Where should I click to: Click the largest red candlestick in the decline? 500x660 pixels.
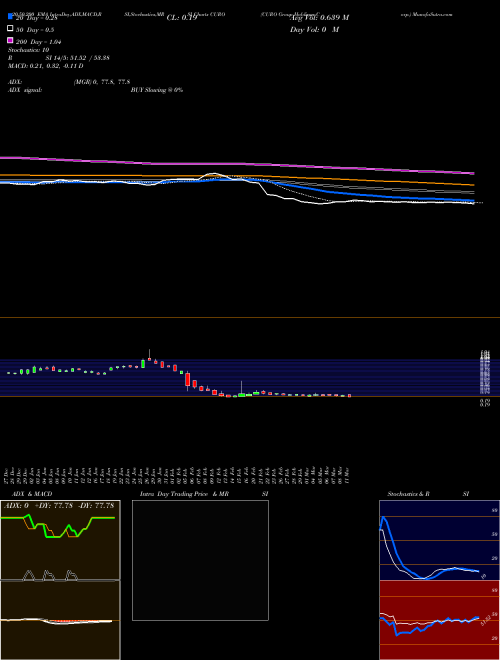188,379
